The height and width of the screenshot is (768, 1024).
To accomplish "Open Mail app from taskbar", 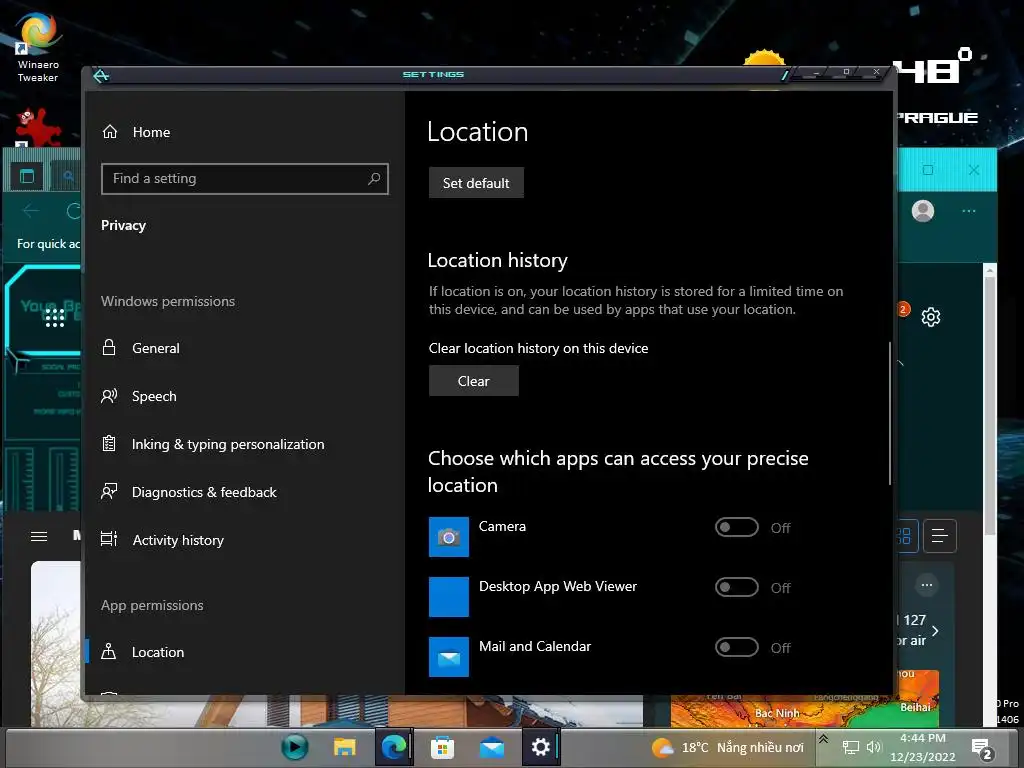I will click(491, 747).
